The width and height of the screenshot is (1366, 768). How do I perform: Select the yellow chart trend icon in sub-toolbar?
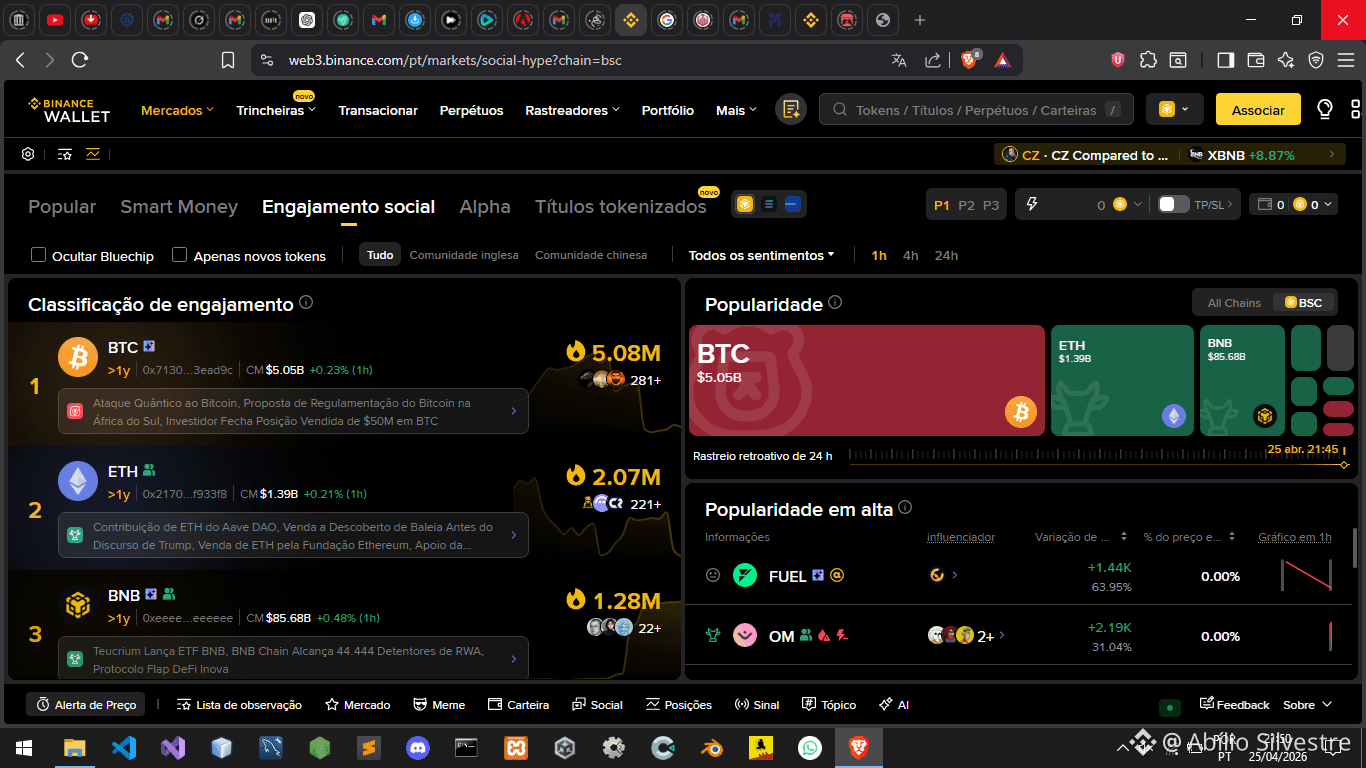pyautogui.click(x=93, y=154)
